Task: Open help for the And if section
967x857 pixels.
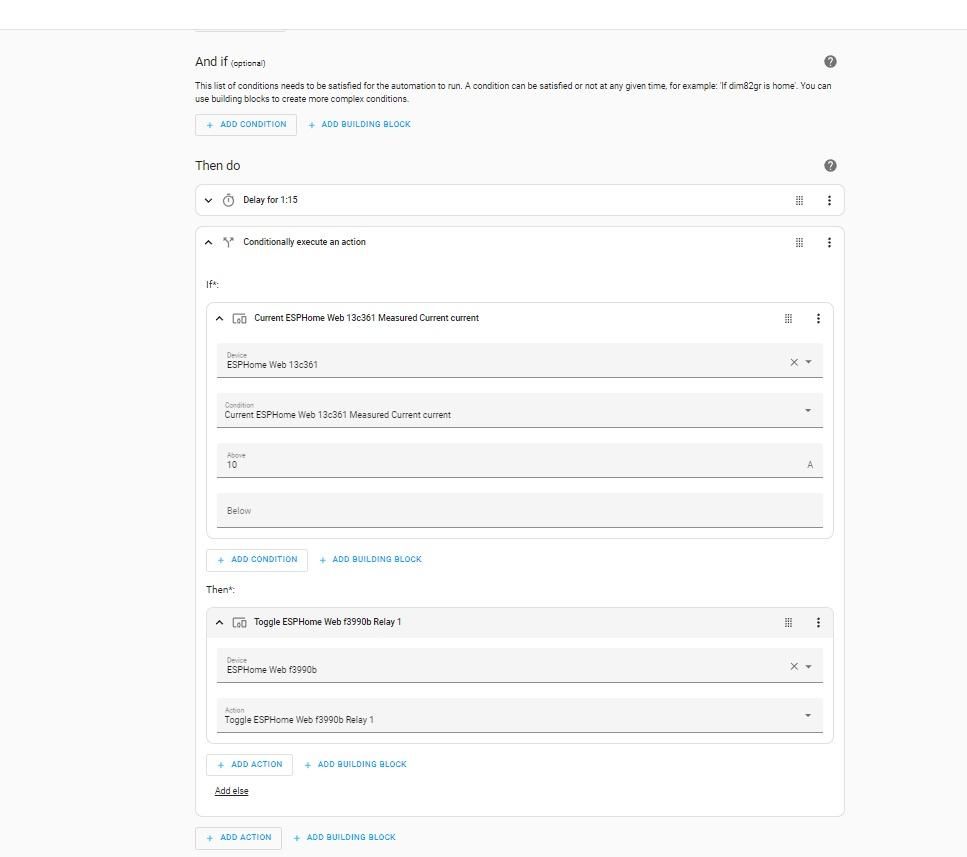Action: click(x=830, y=62)
